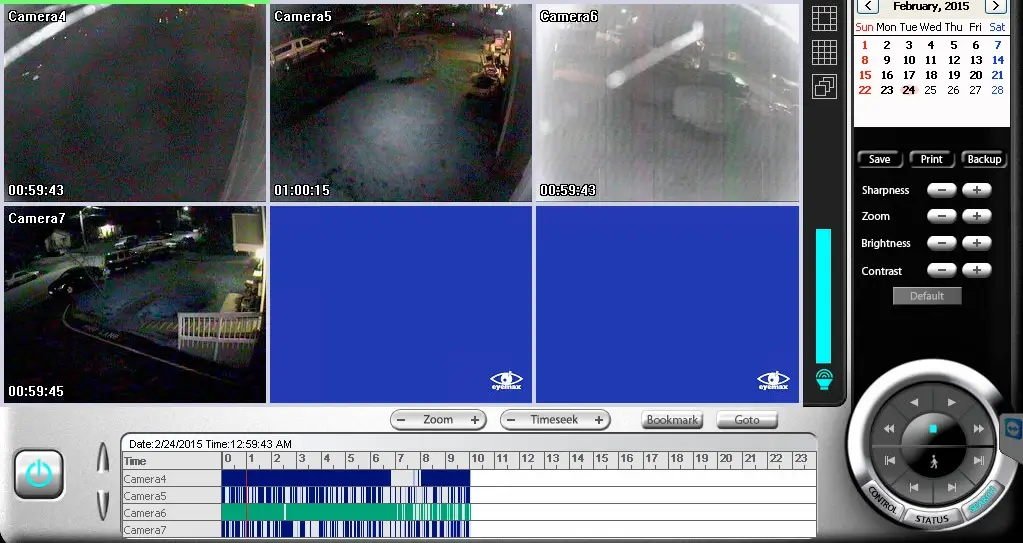Screen dimensions: 1023x543
Task: Increase Brightness with the plus button
Action: coord(977,243)
